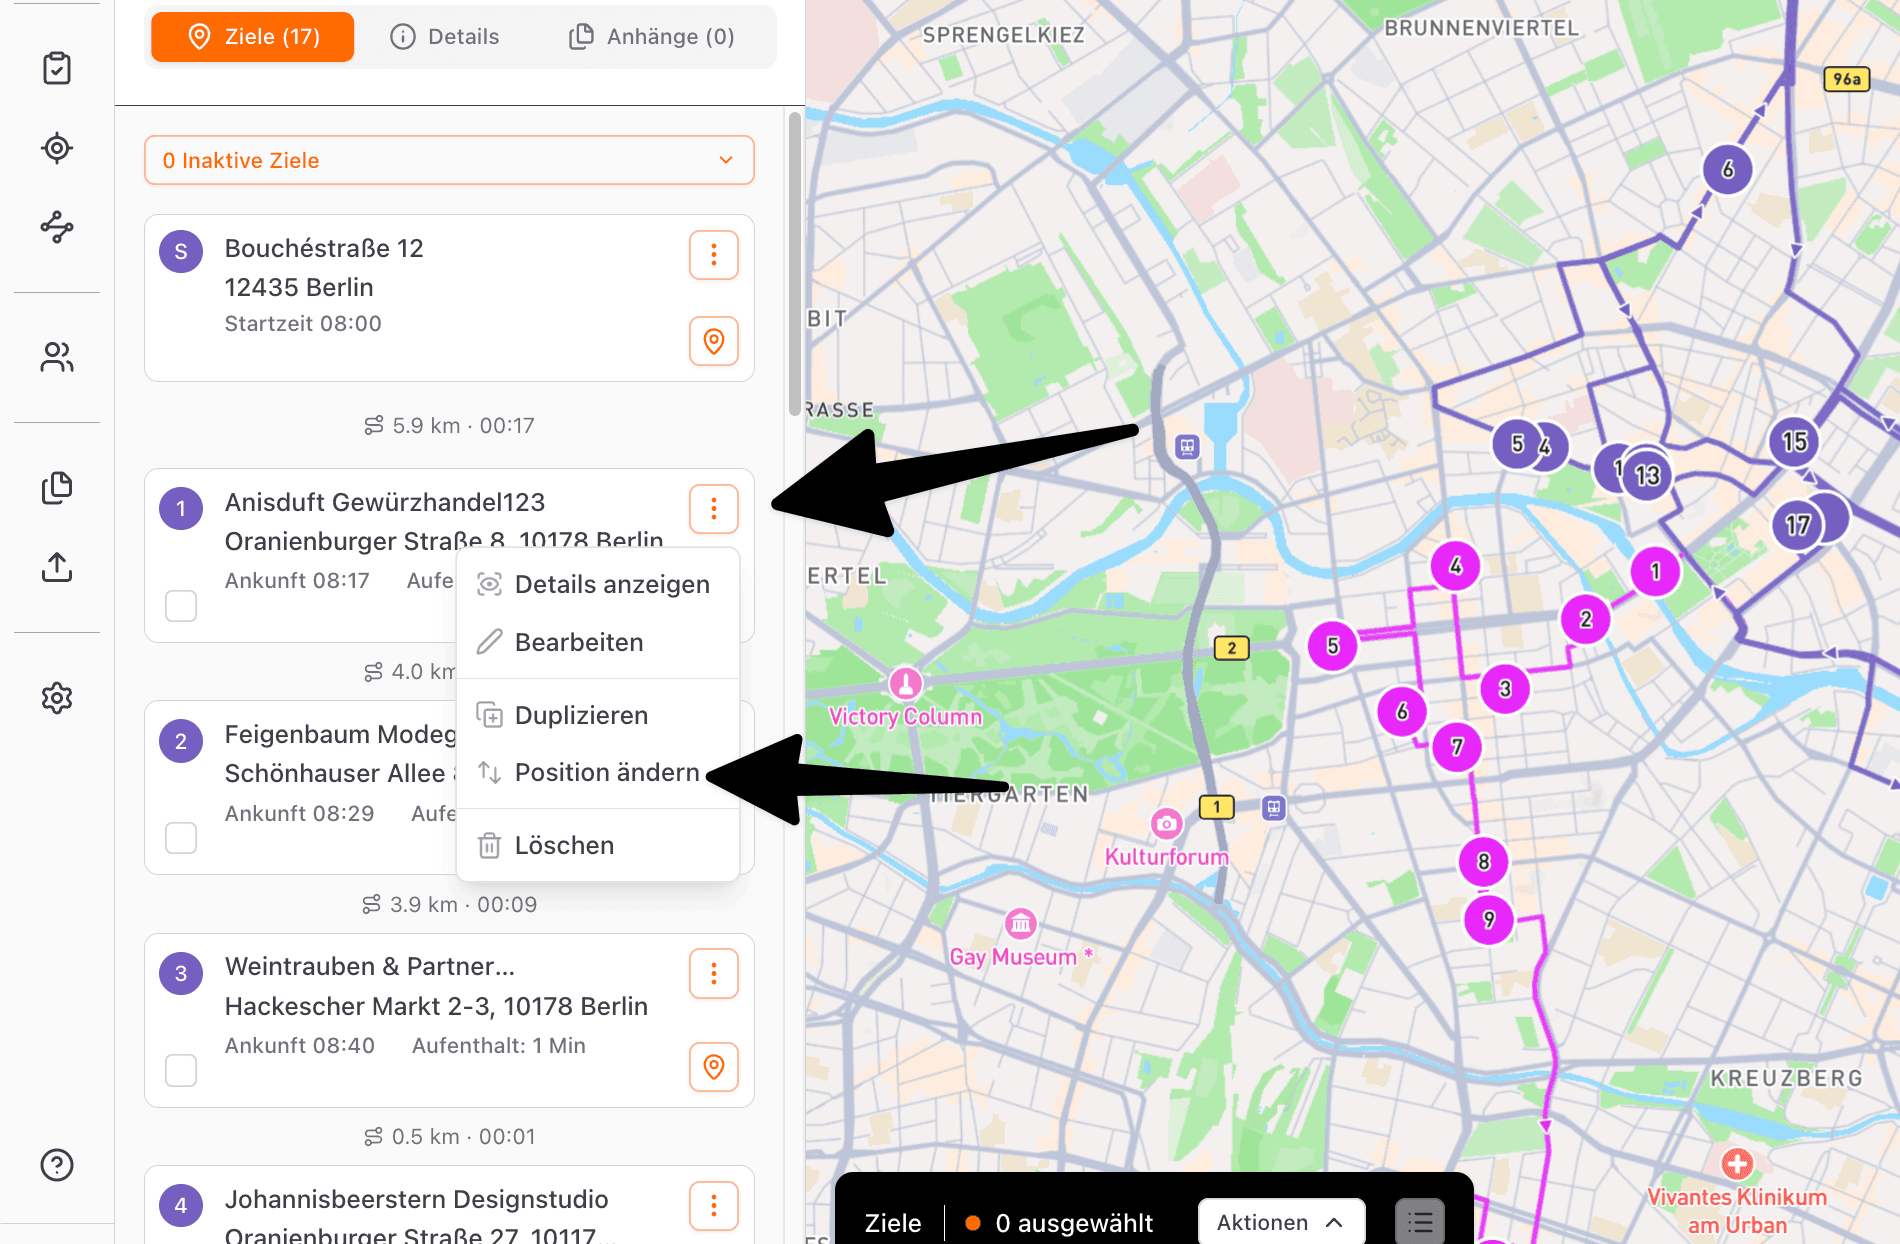The height and width of the screenshot is (1244, 1900).
Task: Select Löschen in the context menu
Action: 564,845
